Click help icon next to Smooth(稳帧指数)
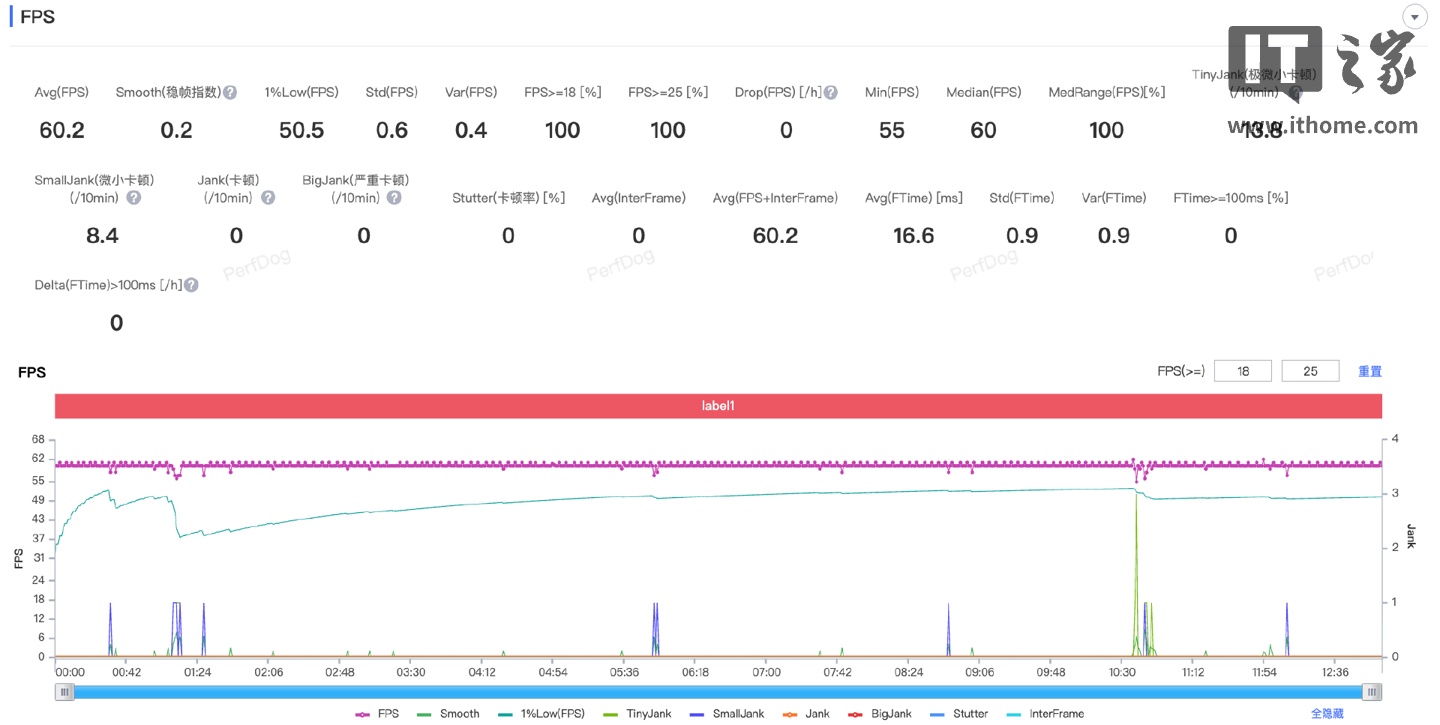 [230, 92]
